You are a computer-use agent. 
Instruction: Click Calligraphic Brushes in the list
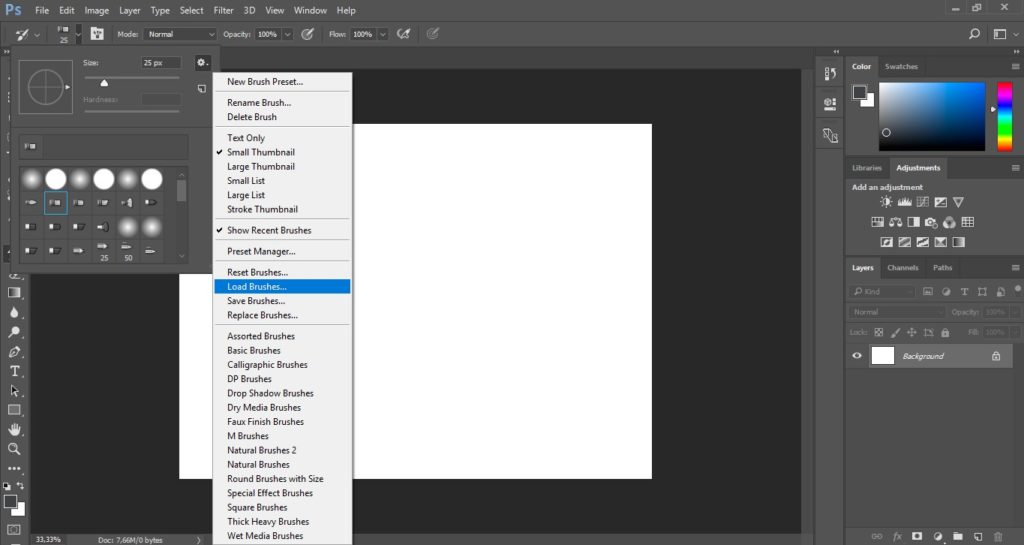coord(267,365)
